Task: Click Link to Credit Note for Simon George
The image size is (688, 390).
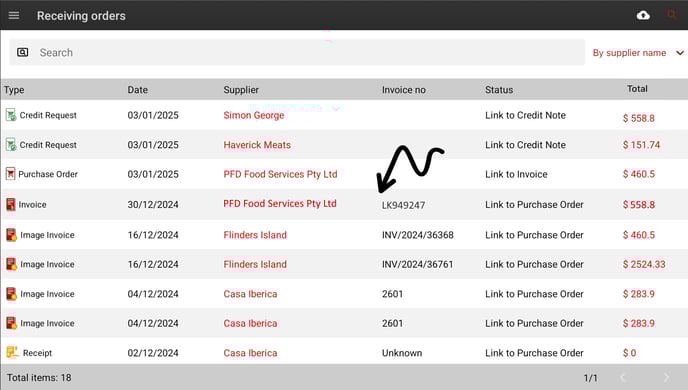Action: (x=525, y=115)
